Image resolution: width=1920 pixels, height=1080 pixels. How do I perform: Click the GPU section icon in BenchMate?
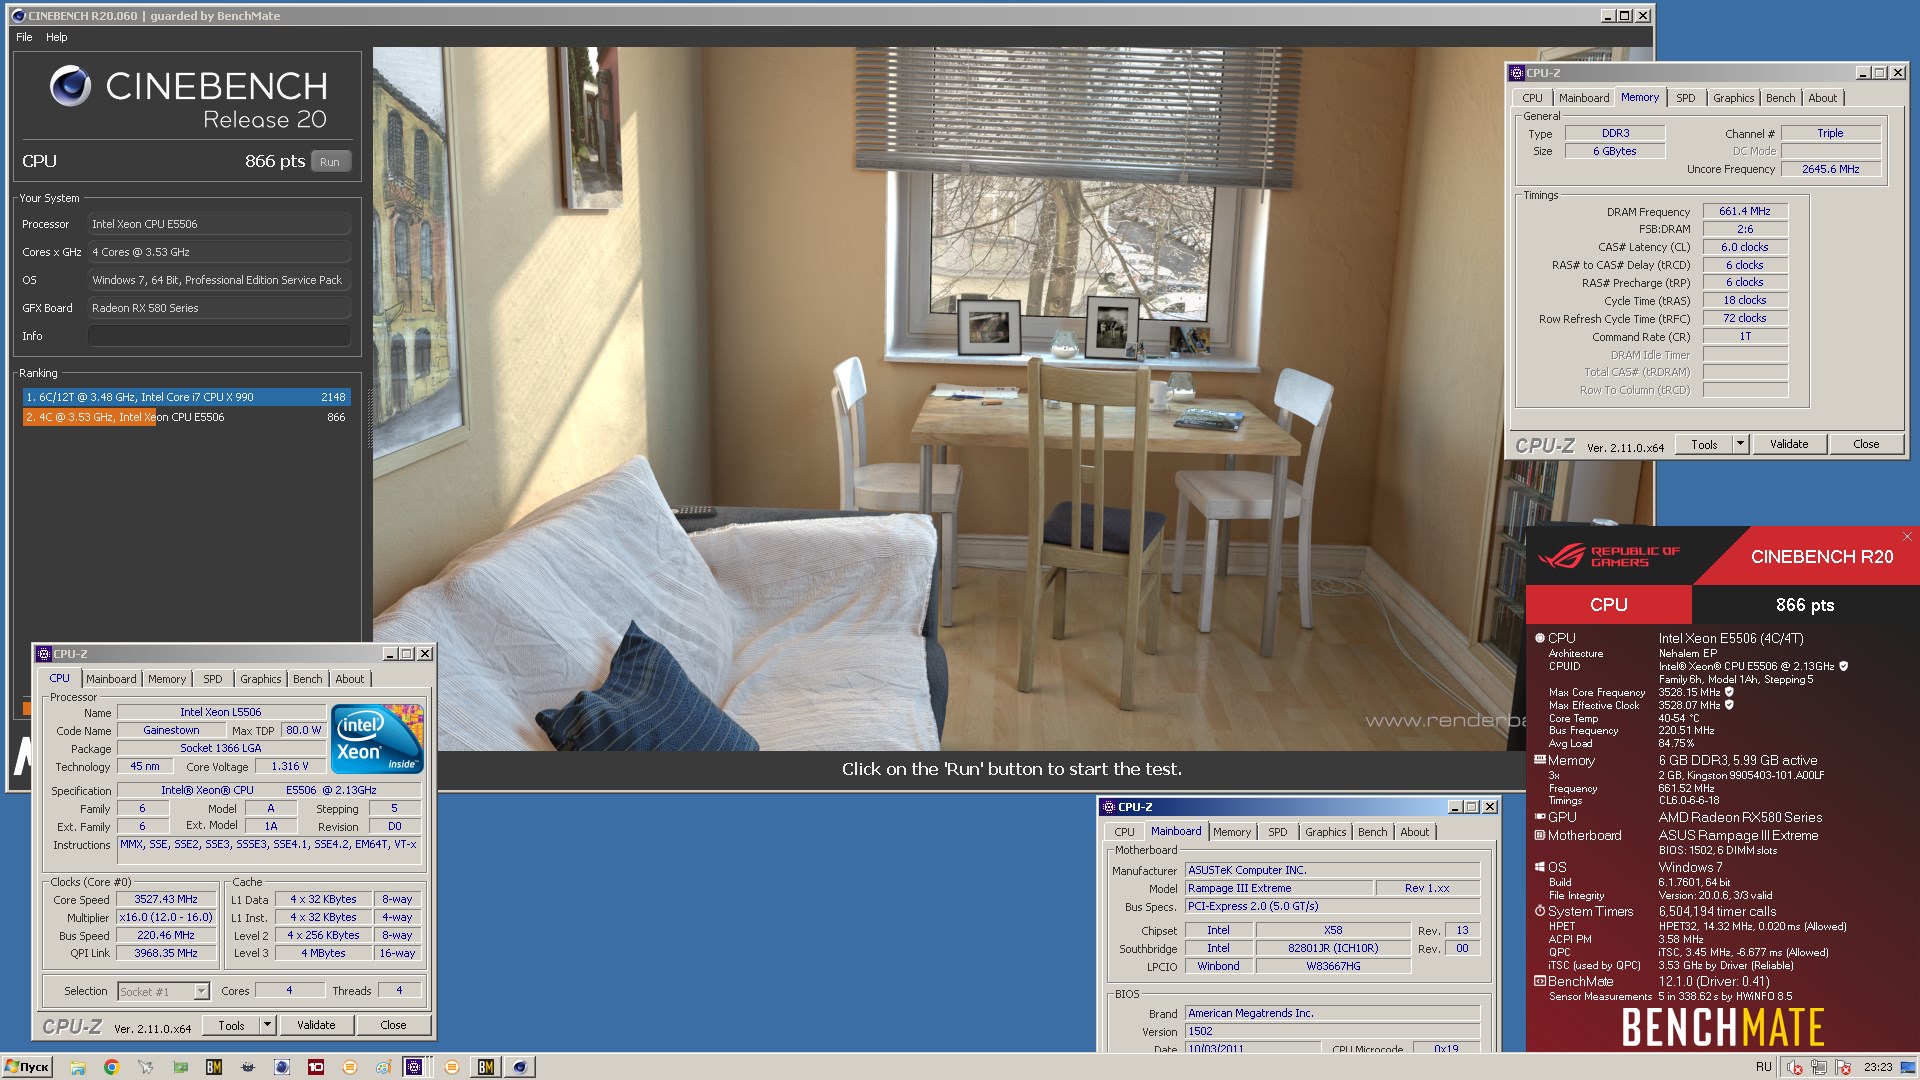[x=1540, y=817]
